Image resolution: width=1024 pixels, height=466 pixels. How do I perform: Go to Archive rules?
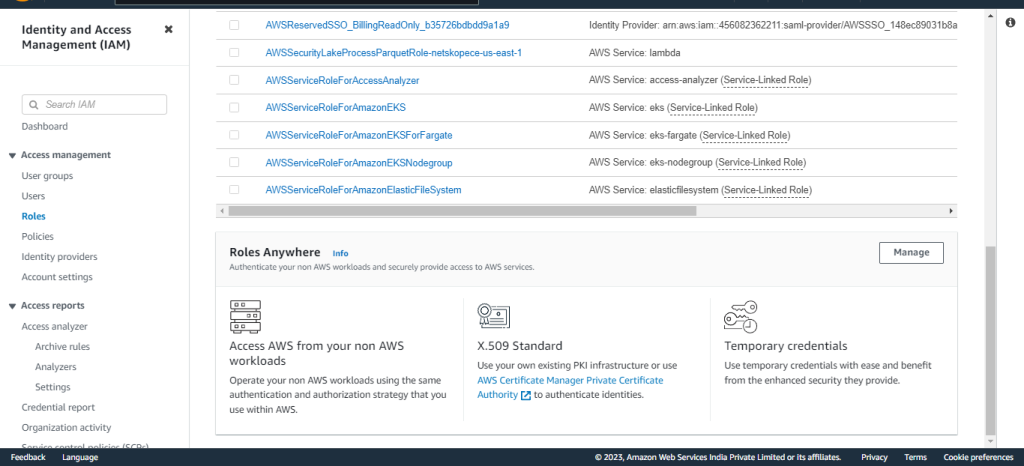pos(63,347)
